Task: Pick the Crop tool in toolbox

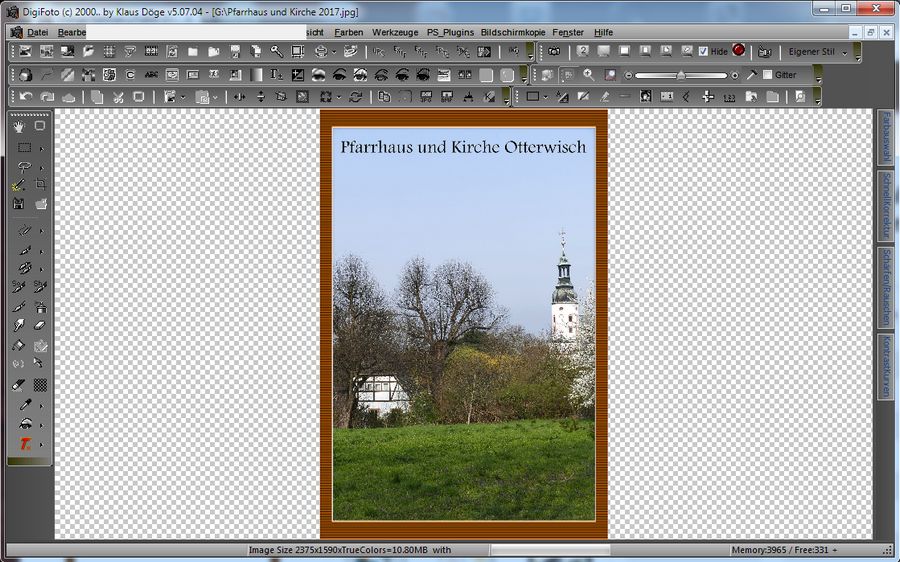Action: click(41, 185)
